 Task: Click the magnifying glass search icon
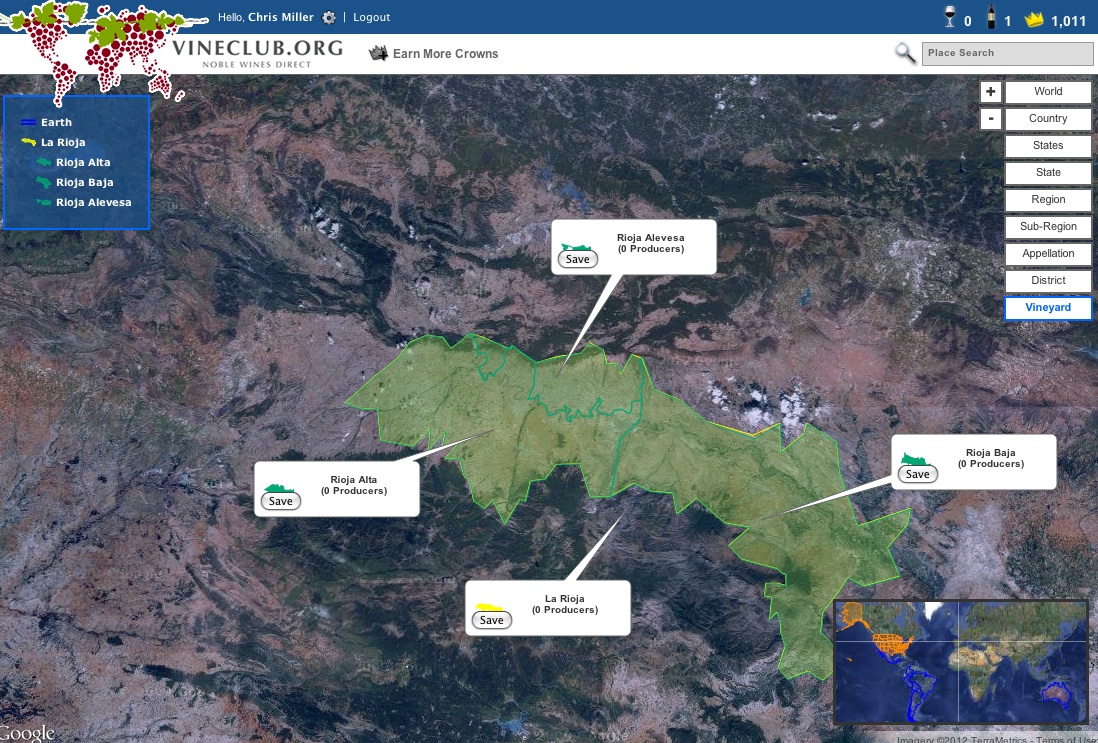905,53
